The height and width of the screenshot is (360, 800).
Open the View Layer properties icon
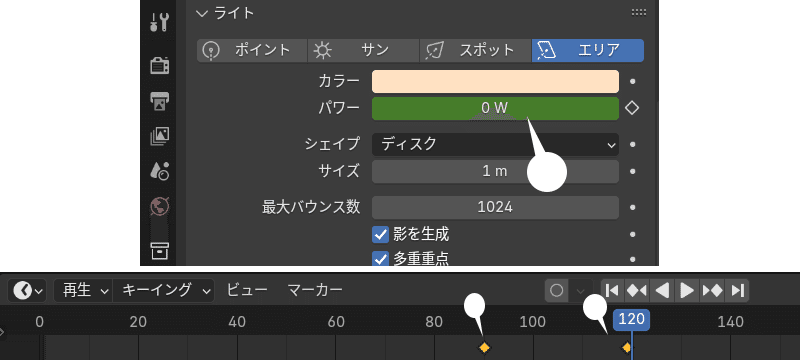[159, 136]
